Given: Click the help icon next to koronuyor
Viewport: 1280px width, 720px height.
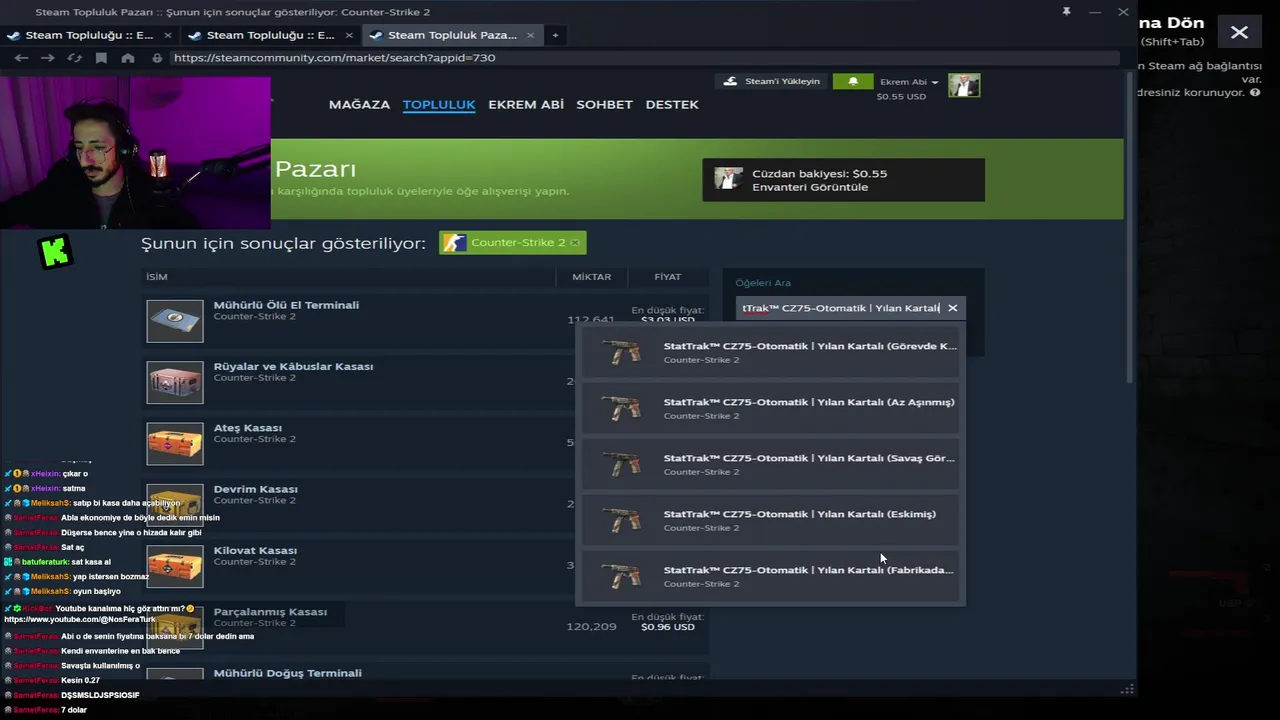Looking at the screenshot, I should tap(1255, 92).
